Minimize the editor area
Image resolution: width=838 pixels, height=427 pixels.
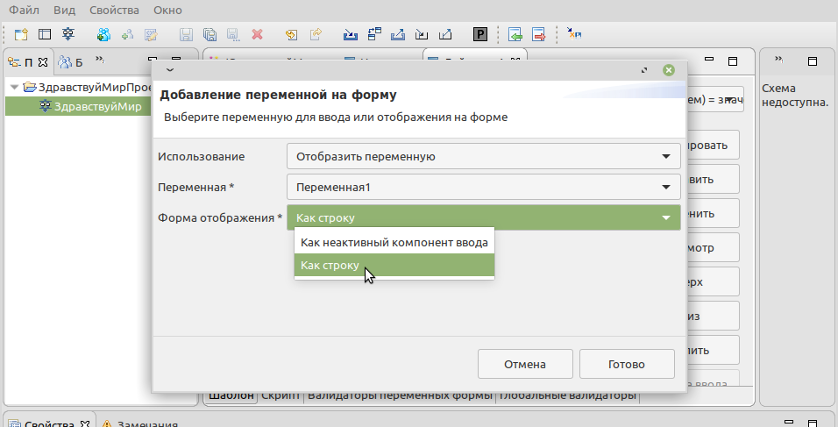(x=709, y=60)
